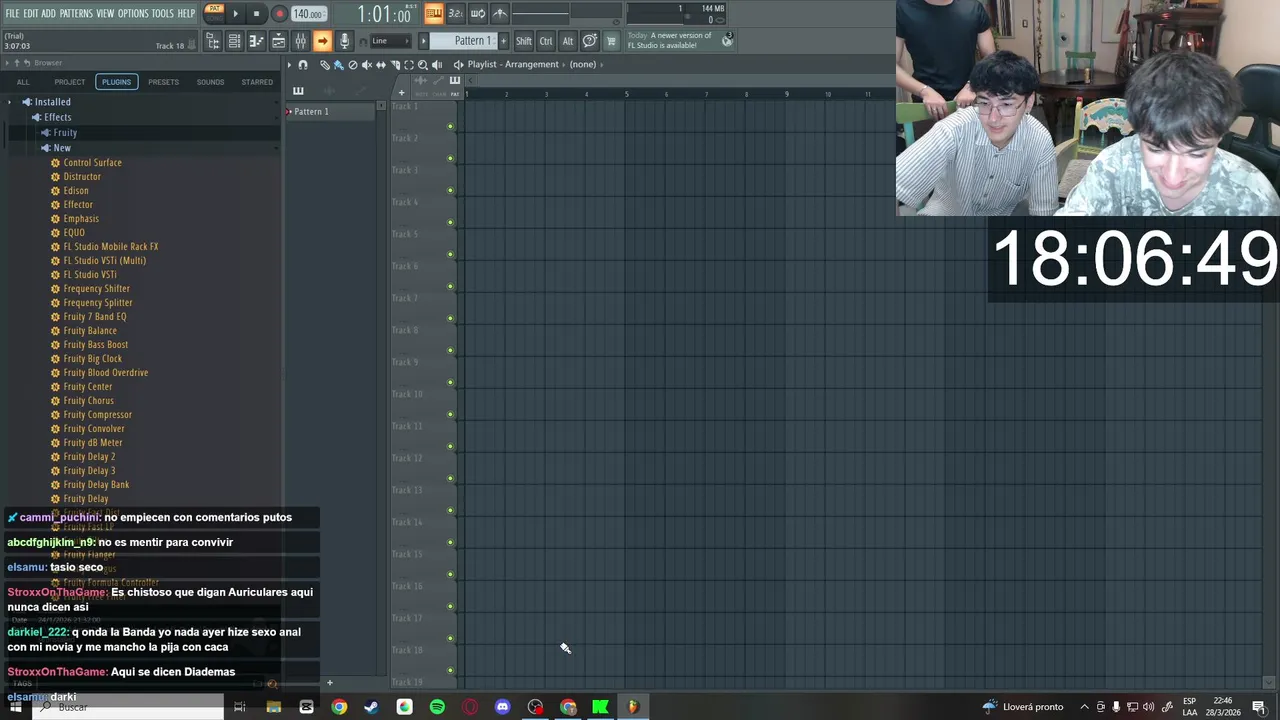Show piano patterns in the picker panel

coord(298,91)
